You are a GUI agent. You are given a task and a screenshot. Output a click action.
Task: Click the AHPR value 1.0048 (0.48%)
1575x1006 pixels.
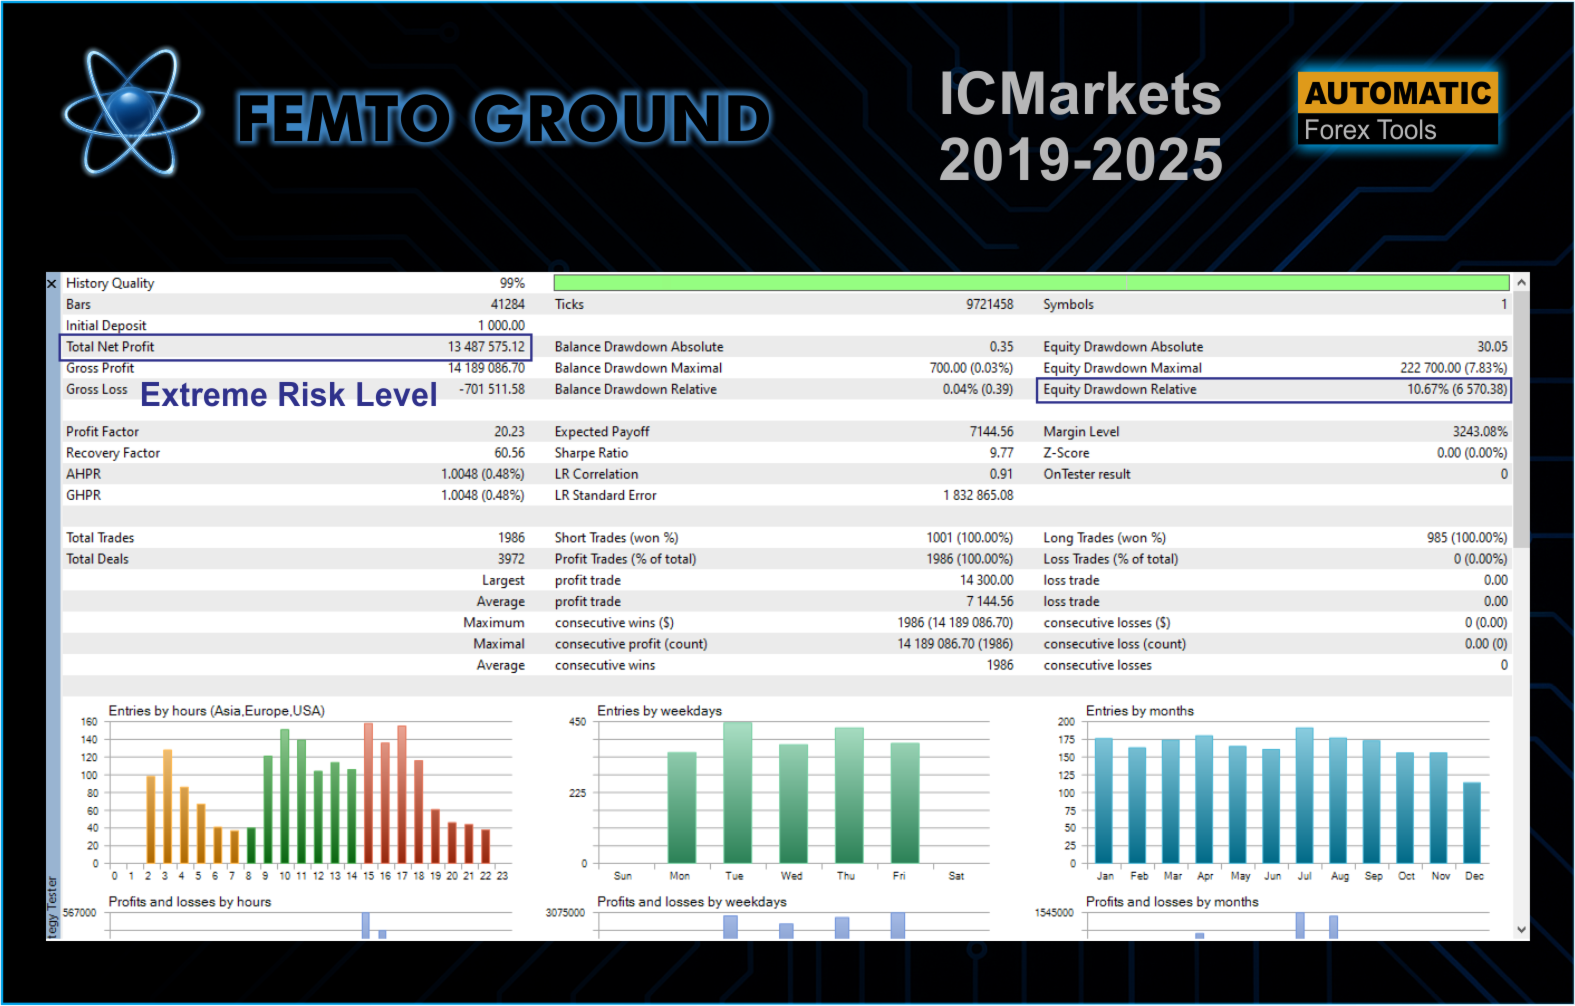[483, 474]
